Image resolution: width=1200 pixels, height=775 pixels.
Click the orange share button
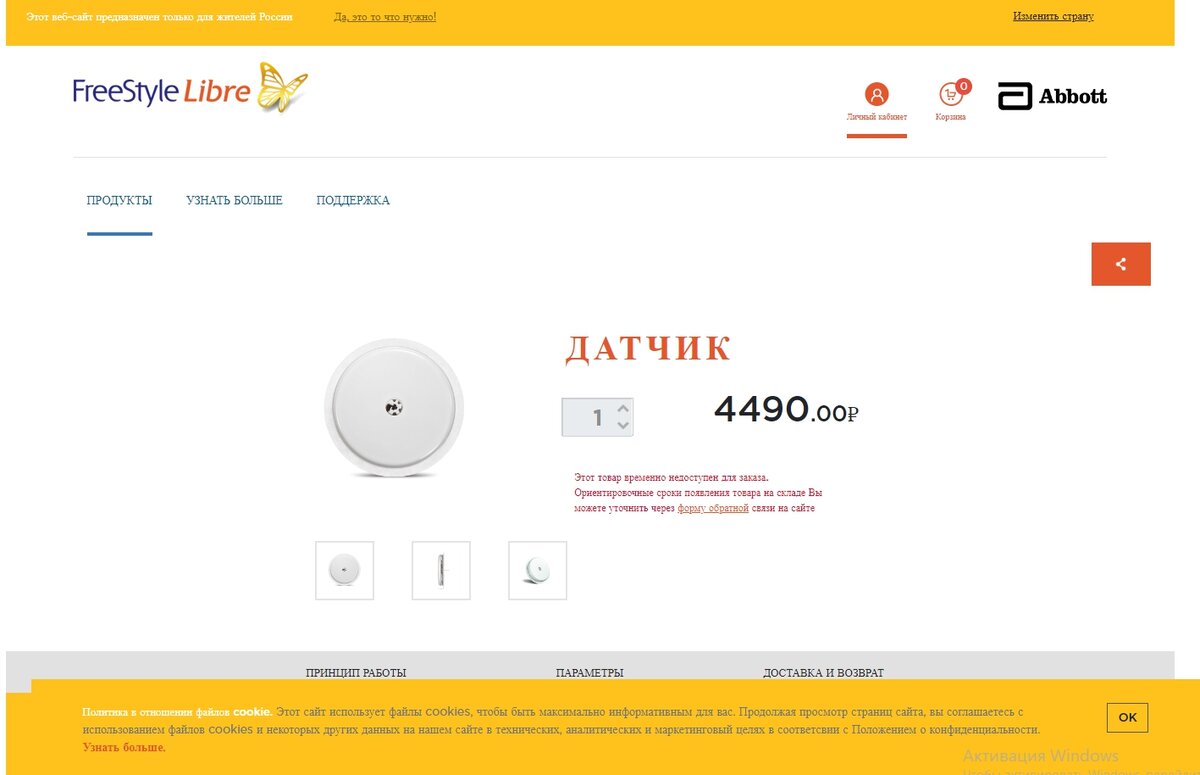click(x=1121, y=264)
